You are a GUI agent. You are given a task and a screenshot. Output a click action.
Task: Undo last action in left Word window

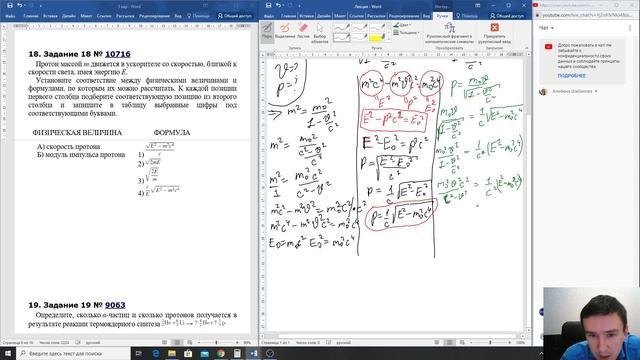coord(19,5)
